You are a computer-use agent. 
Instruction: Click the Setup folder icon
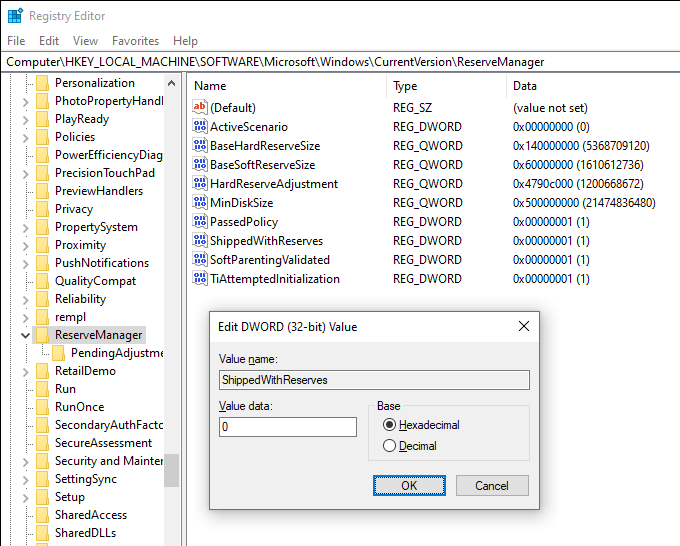[x=42, y=497]
